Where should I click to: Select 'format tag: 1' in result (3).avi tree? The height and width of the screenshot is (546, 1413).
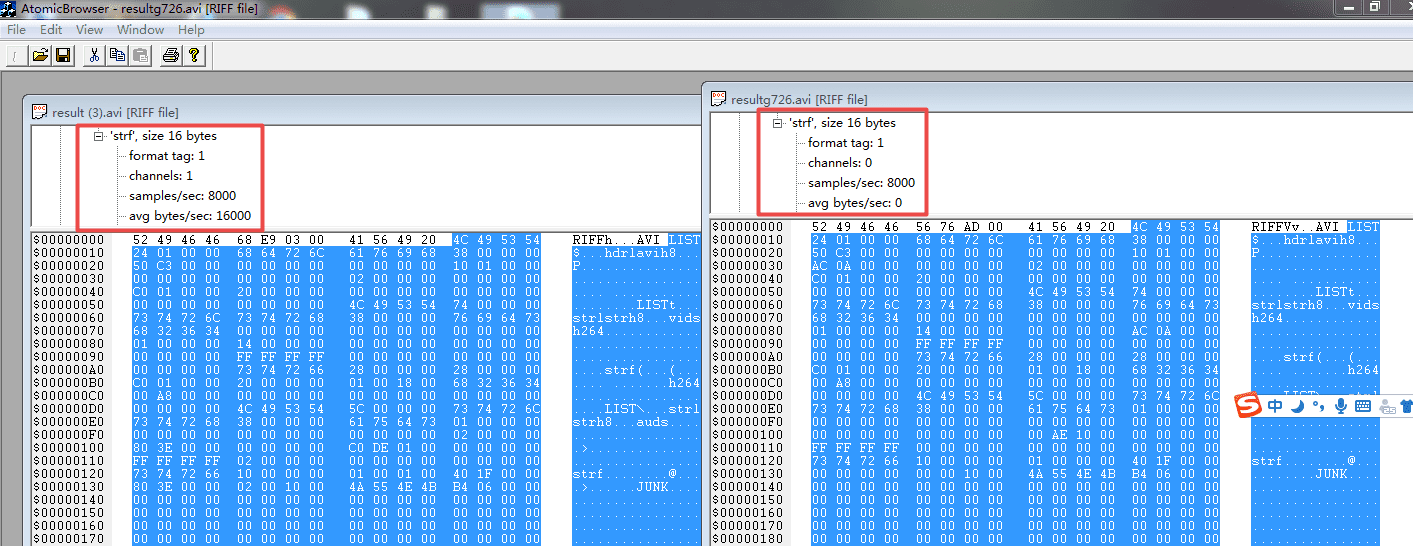click(x=166, y=156)
